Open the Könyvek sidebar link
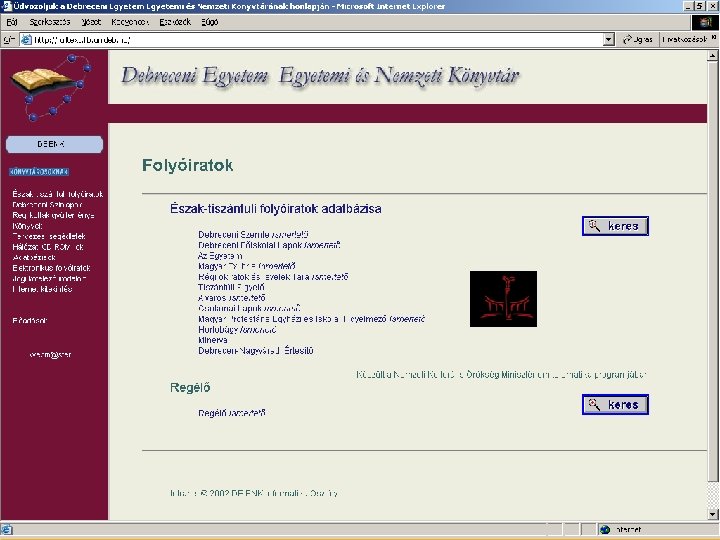The height and width of the screenshot is (540, 720). (x=28, y=226)
